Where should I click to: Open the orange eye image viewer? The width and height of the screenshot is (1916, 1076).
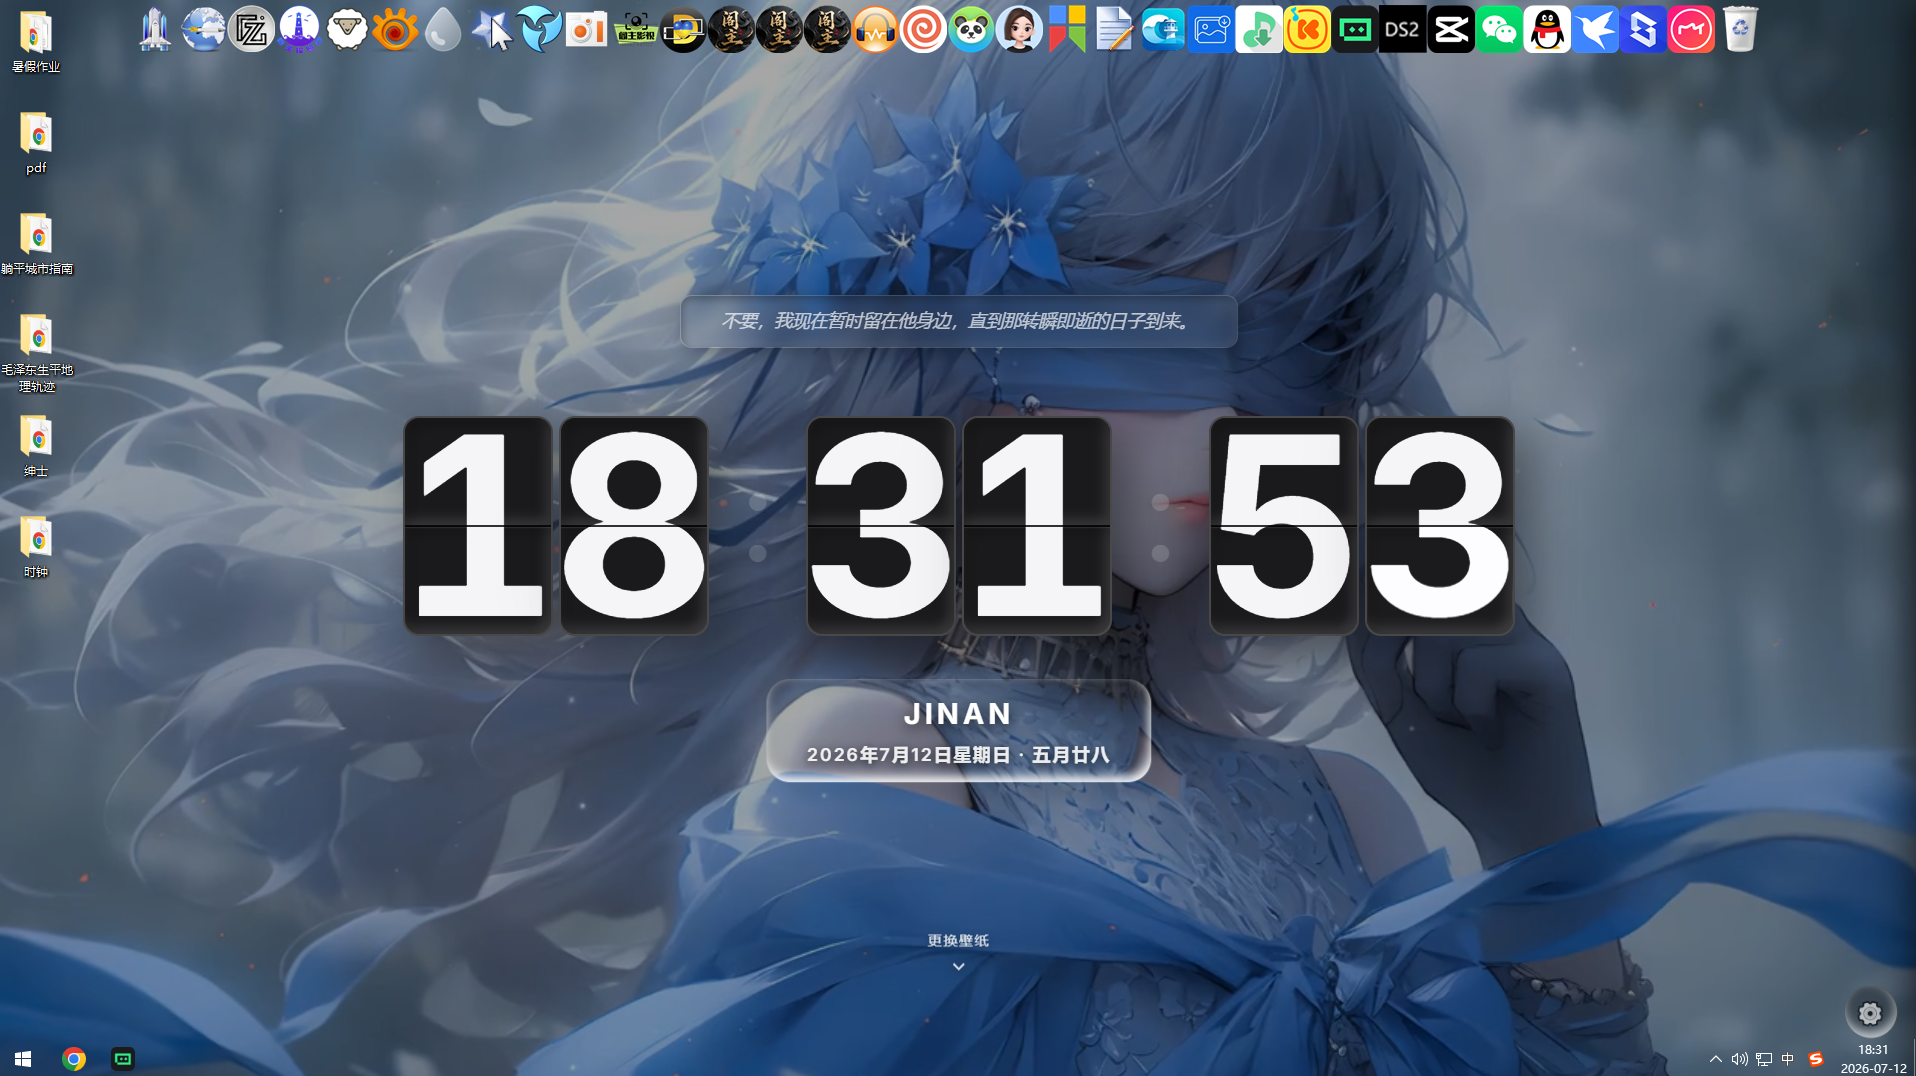(395, 29)
